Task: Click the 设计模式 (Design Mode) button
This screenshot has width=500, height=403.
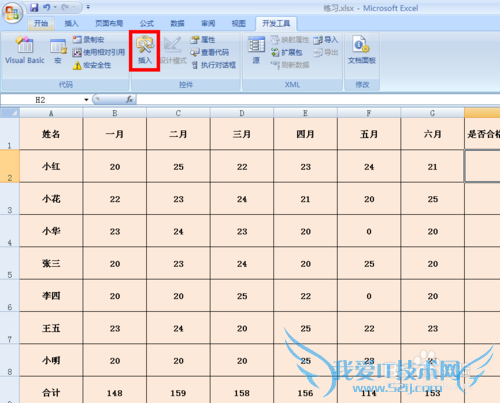Action: [x=173, y=50]
